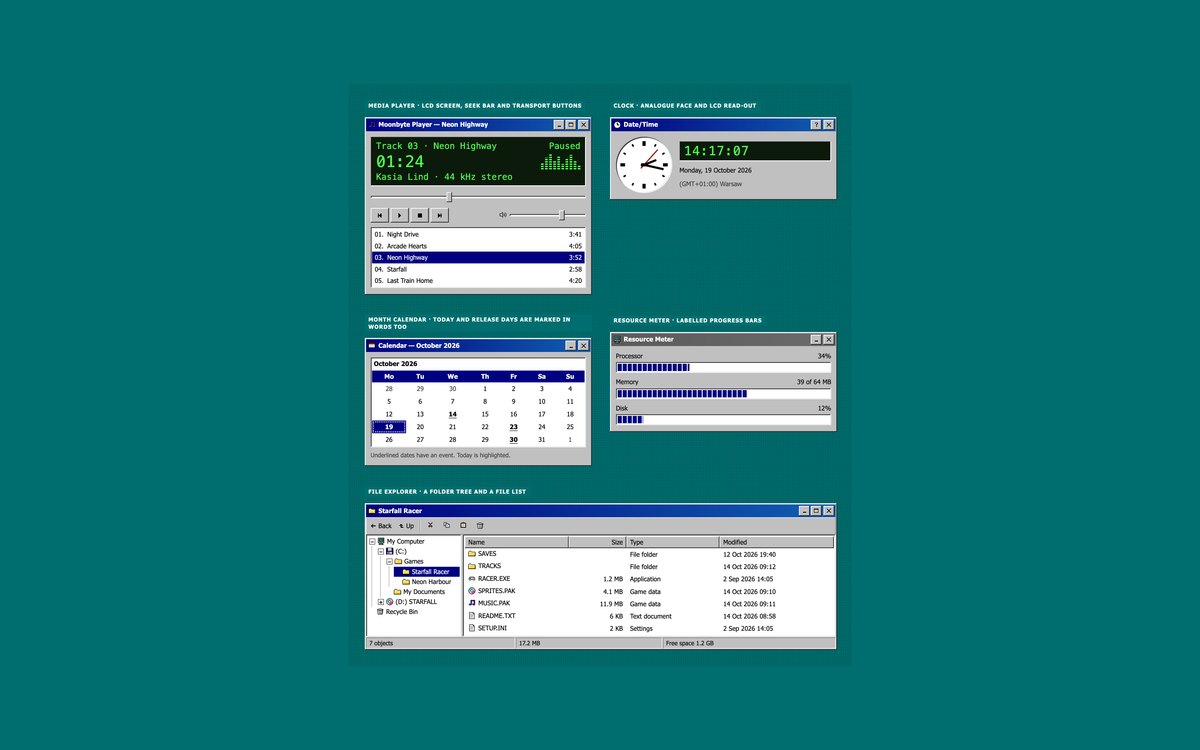The width and height of the screenshot is (1200, 750).
Task: Close the Calendar — October 2026 window
Action: tap(583, 345)
